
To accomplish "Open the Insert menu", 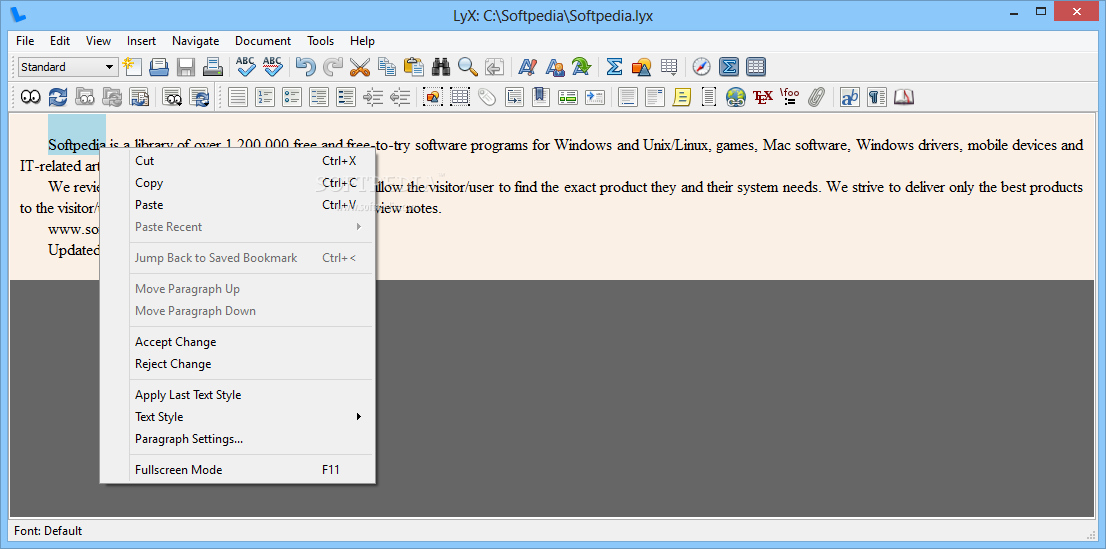I will click(141, 41).
